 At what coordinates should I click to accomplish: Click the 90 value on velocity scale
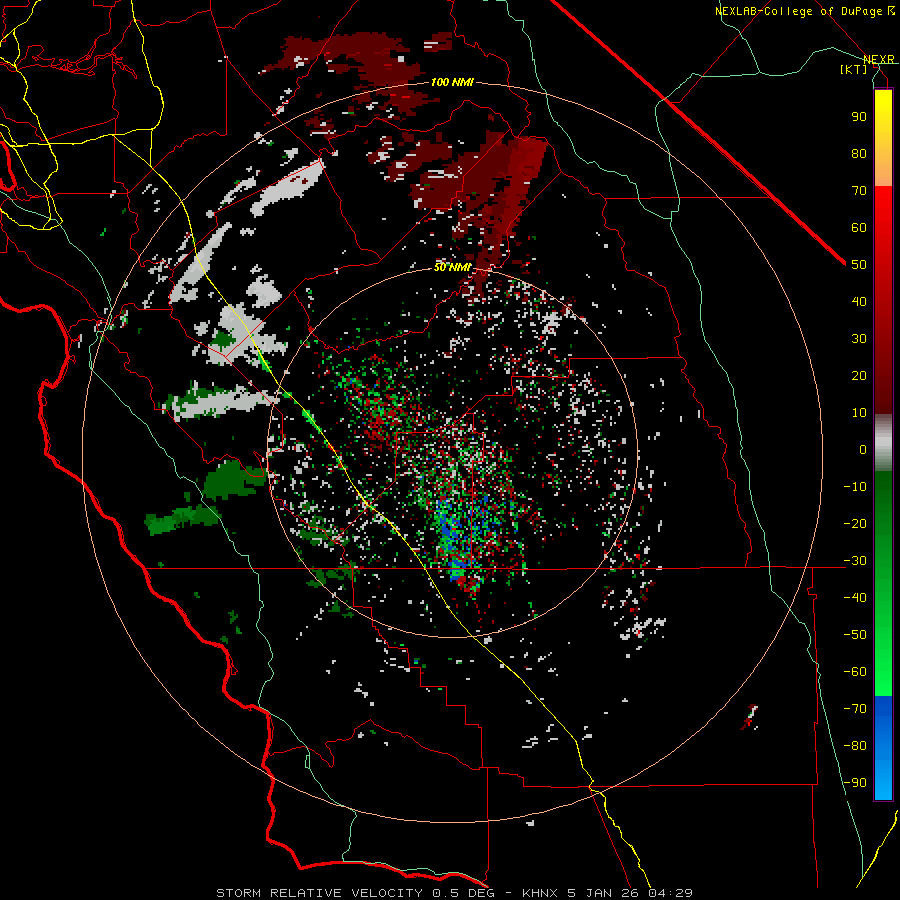tap(859, 117)
